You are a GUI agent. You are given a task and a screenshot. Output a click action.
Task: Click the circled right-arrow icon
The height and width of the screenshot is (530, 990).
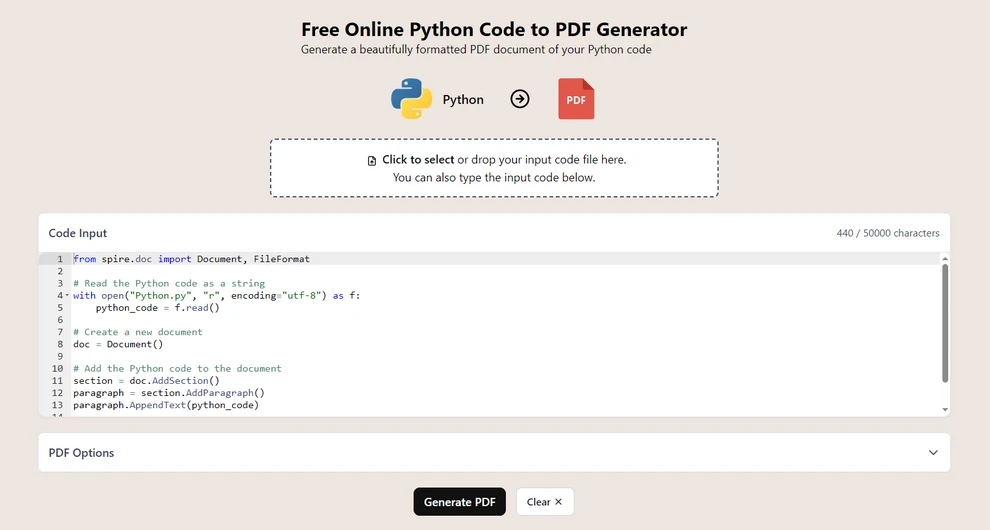[520, 99]
